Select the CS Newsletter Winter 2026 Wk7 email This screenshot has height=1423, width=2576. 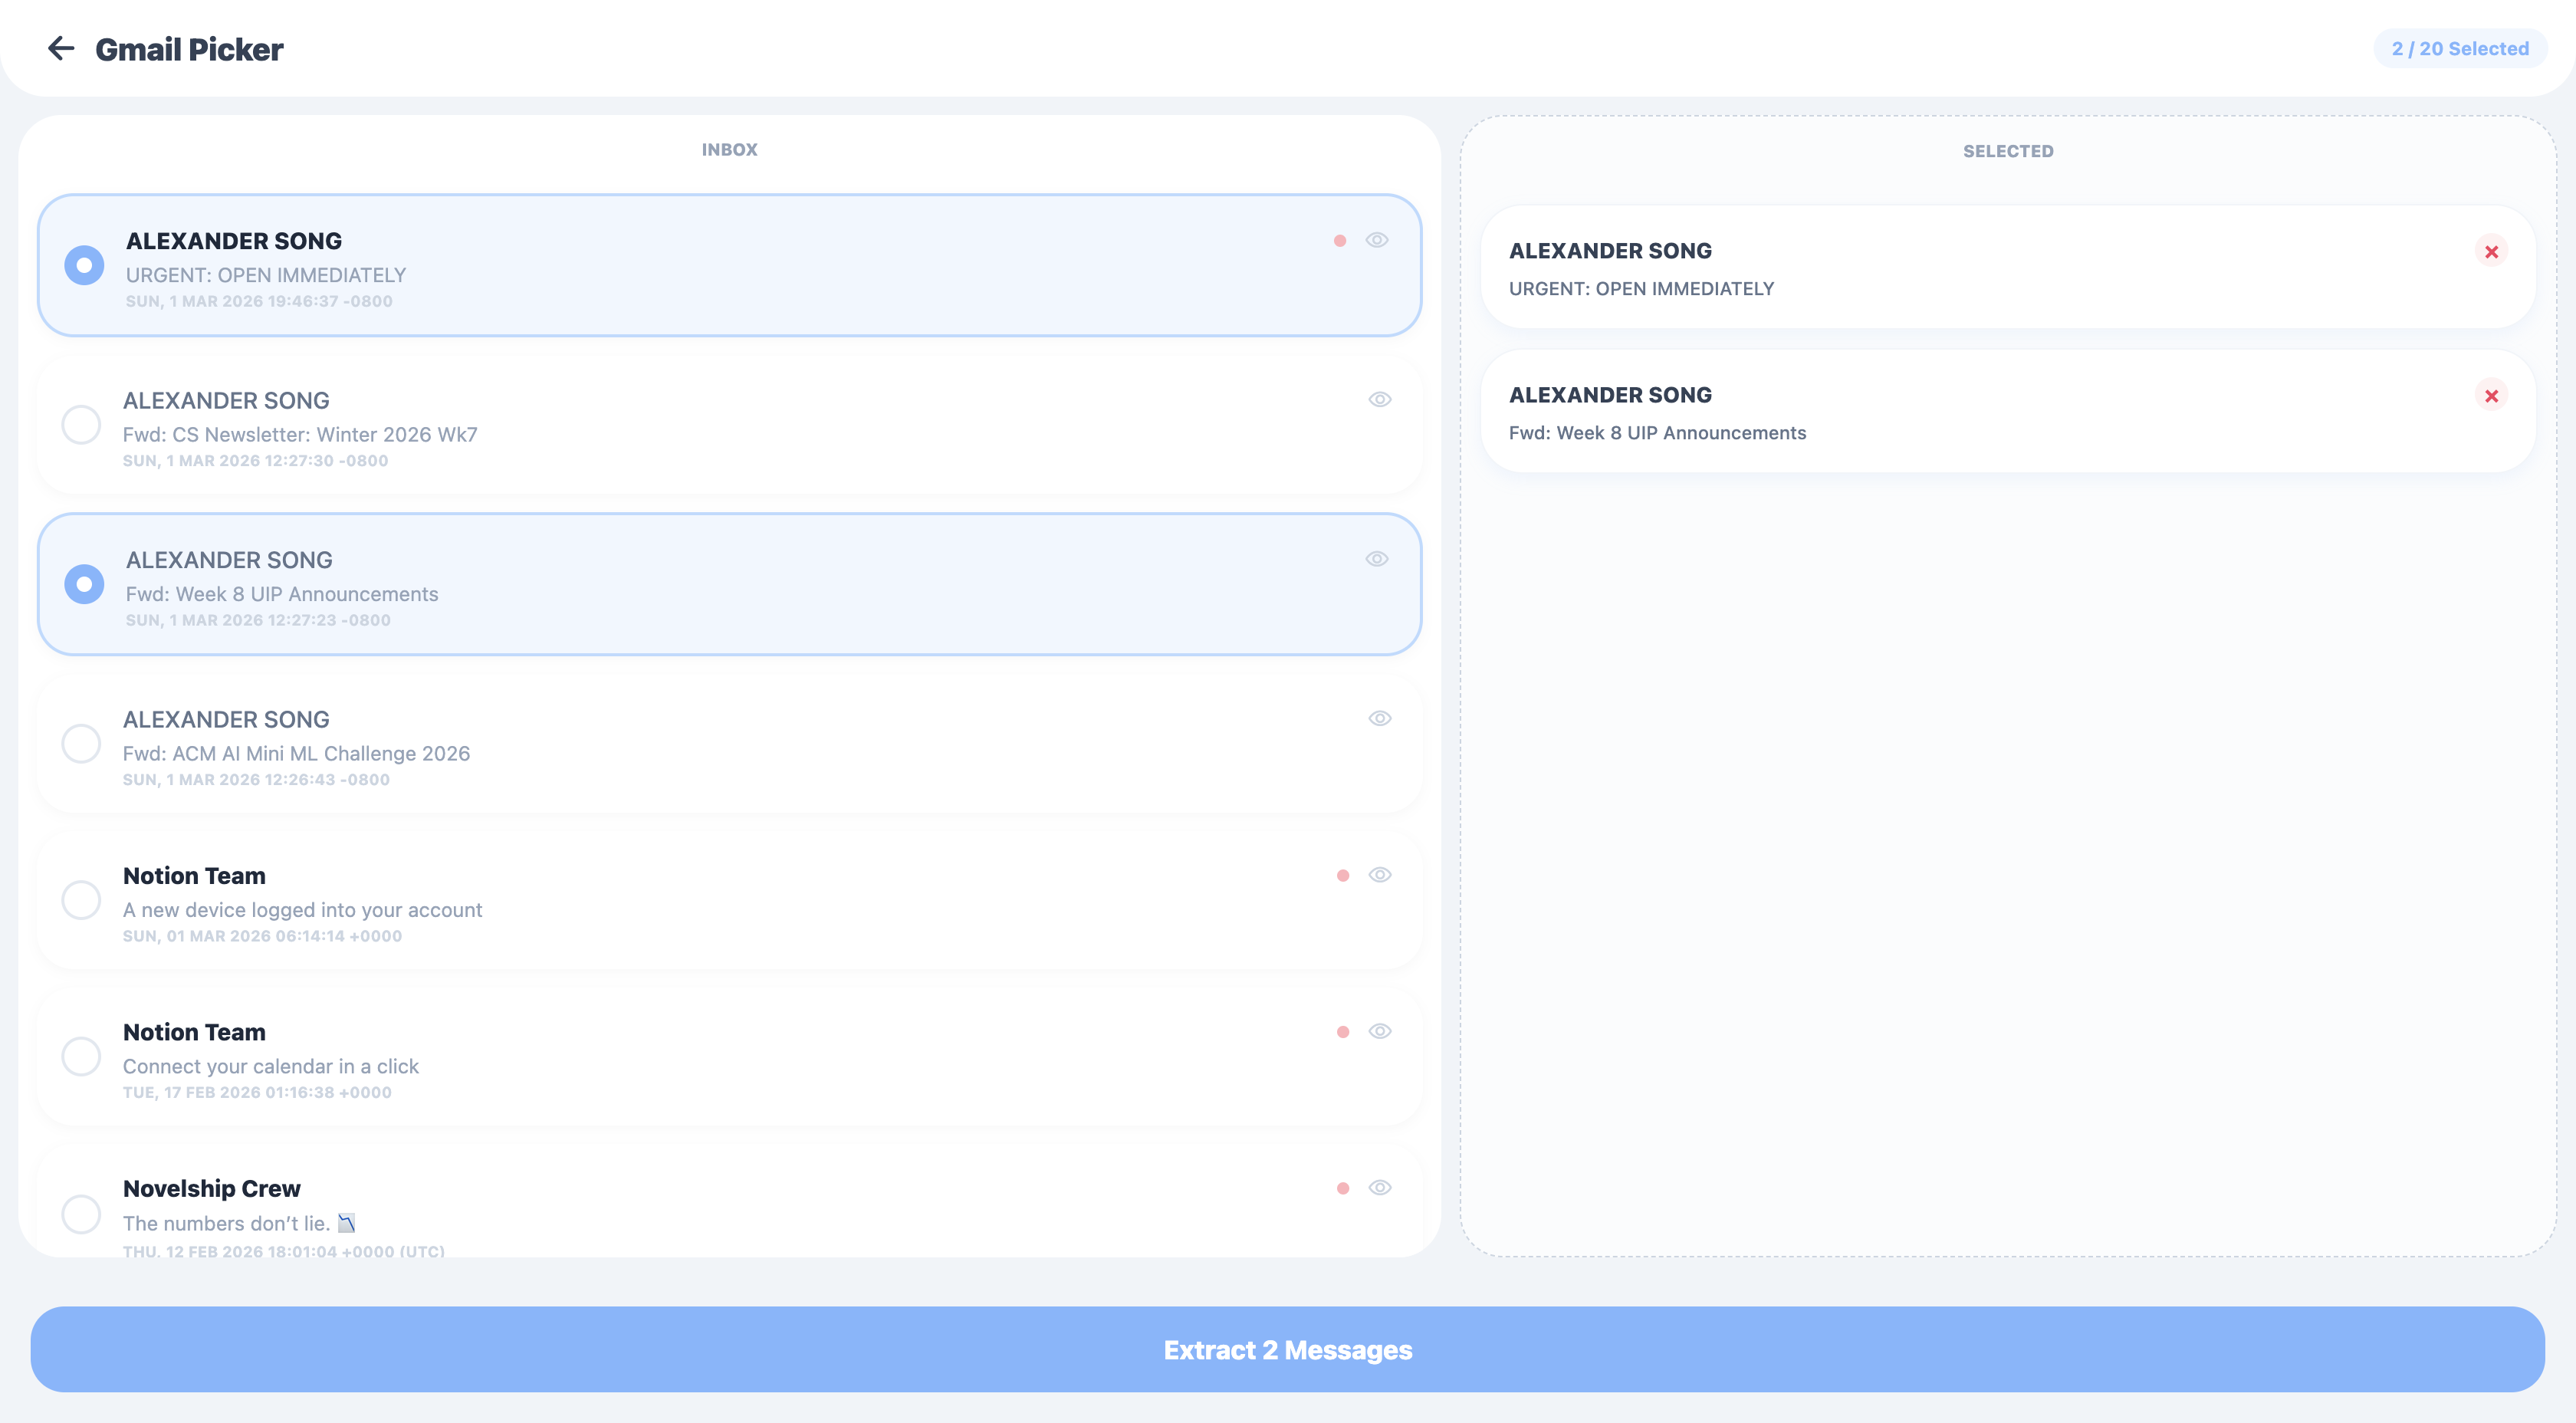pyautogui.click(x=81, y=424)
